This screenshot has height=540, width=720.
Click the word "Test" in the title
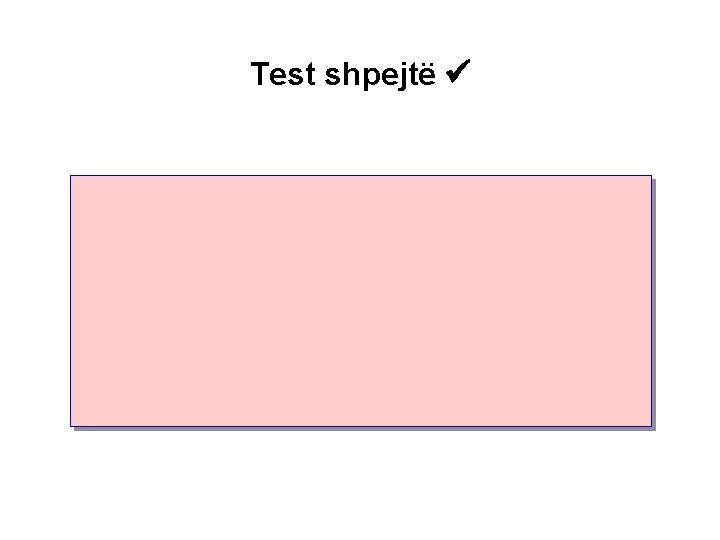(280, 74)
